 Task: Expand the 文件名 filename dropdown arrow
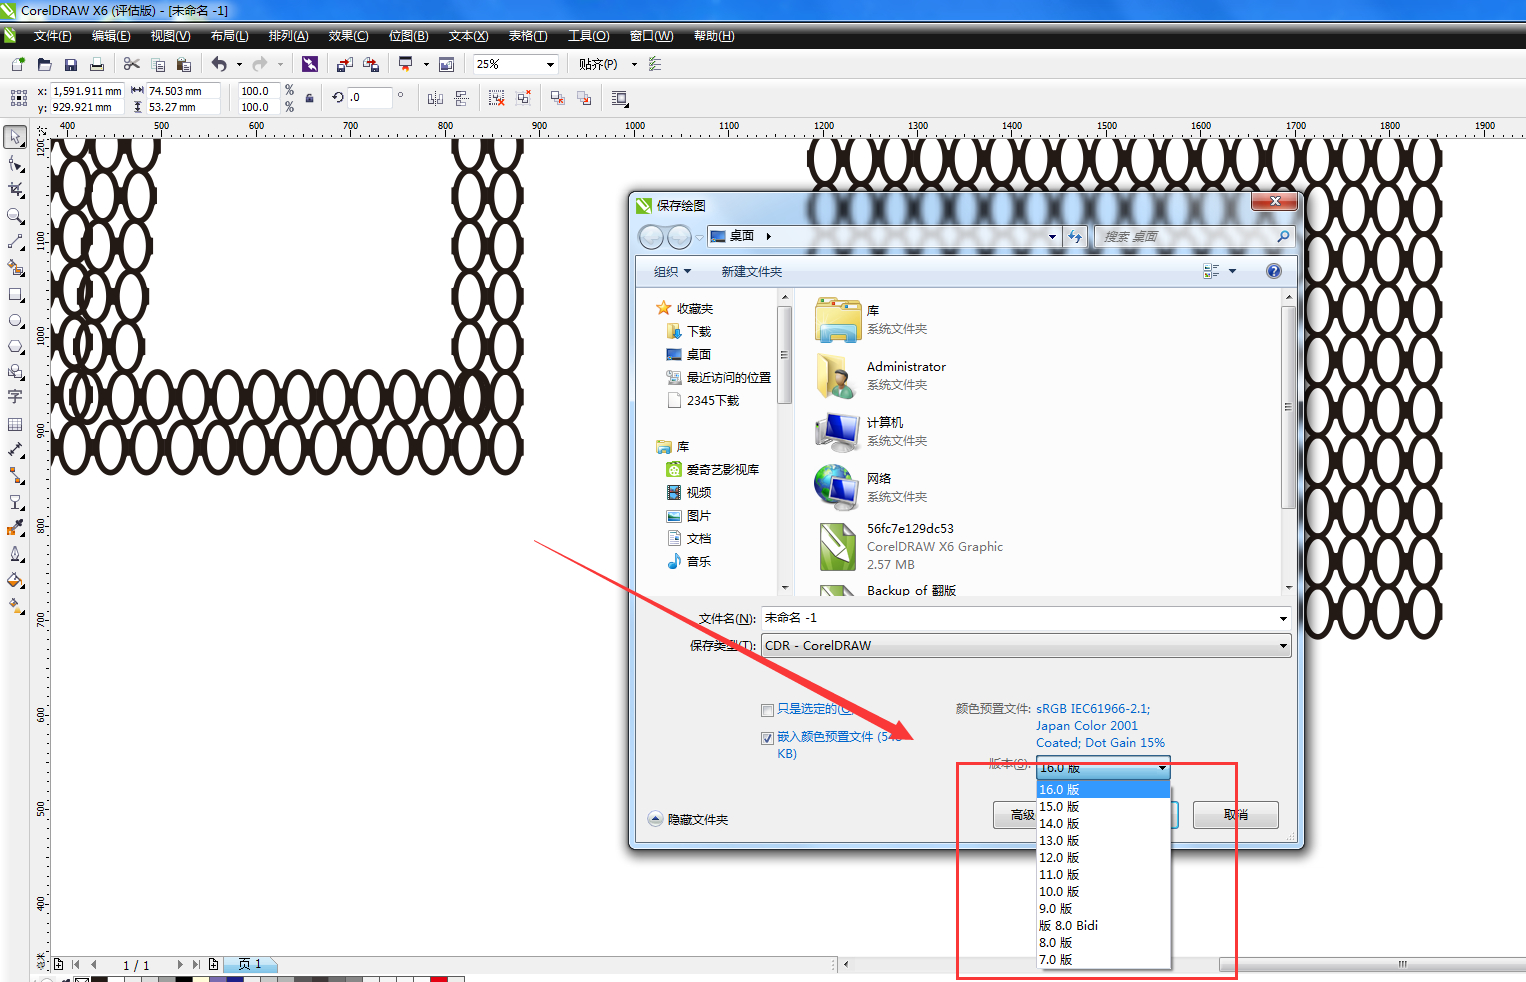coord(1283,619)
